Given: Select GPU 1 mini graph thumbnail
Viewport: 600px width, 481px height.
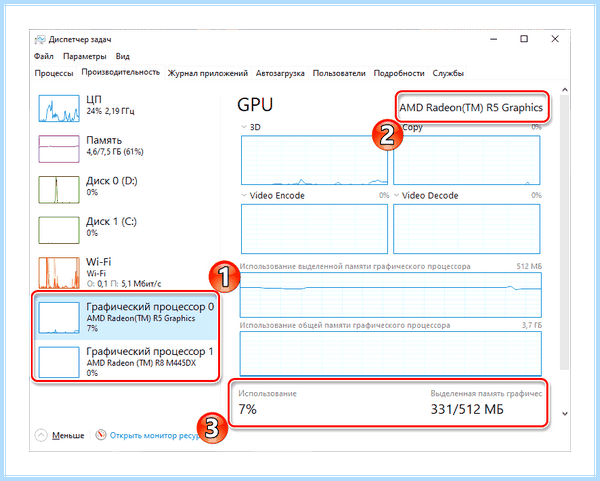Looking at the screenshot, I should tap(59, 362).
